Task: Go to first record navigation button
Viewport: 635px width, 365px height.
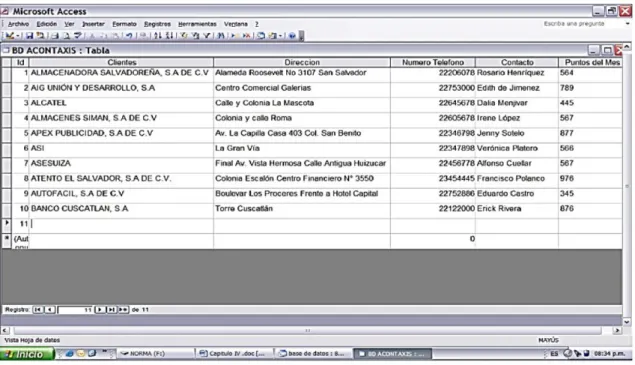Action: coord(38,310)
